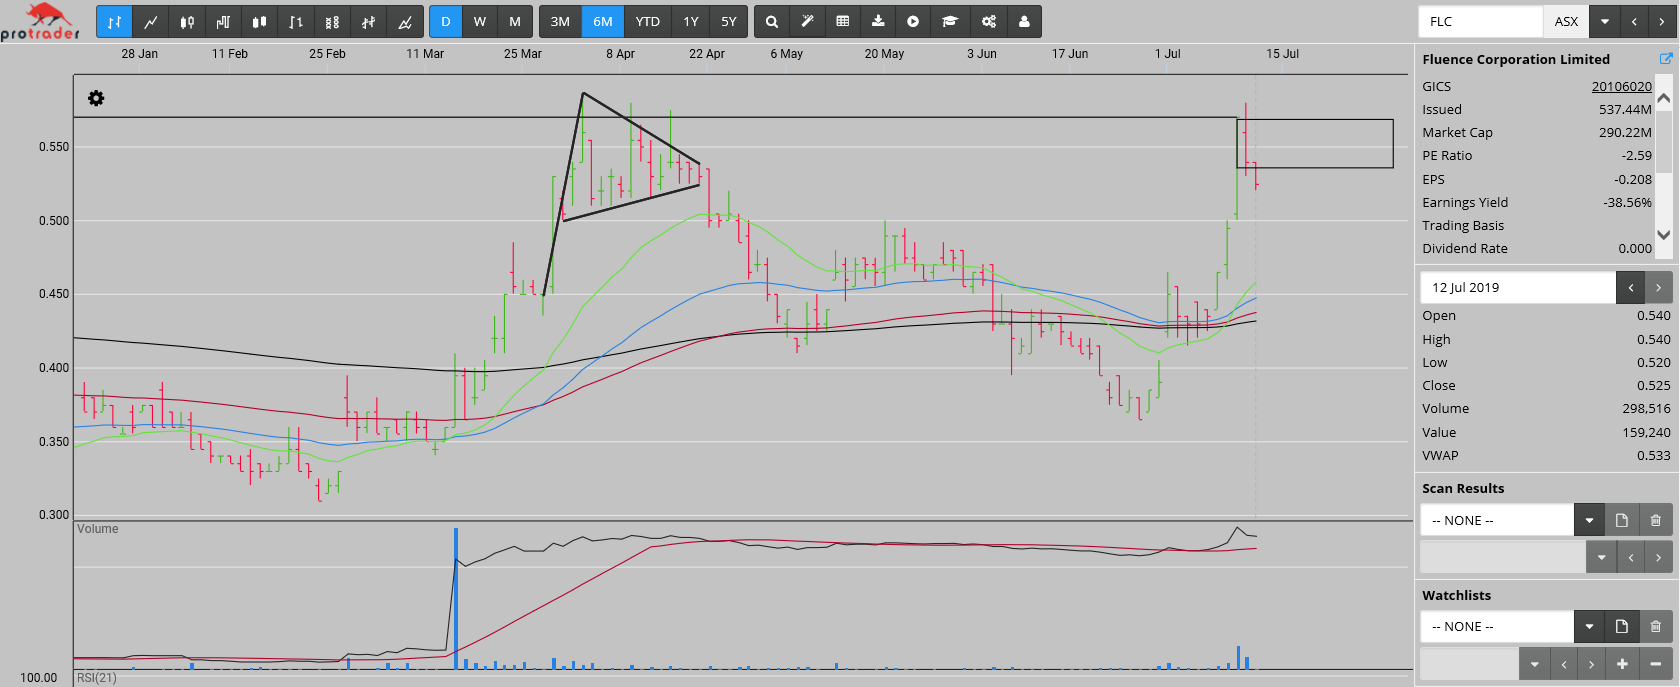Screen dimensions: 1680x687
Task: Set chart range to YTD
Action: click(x=648, y=22)
